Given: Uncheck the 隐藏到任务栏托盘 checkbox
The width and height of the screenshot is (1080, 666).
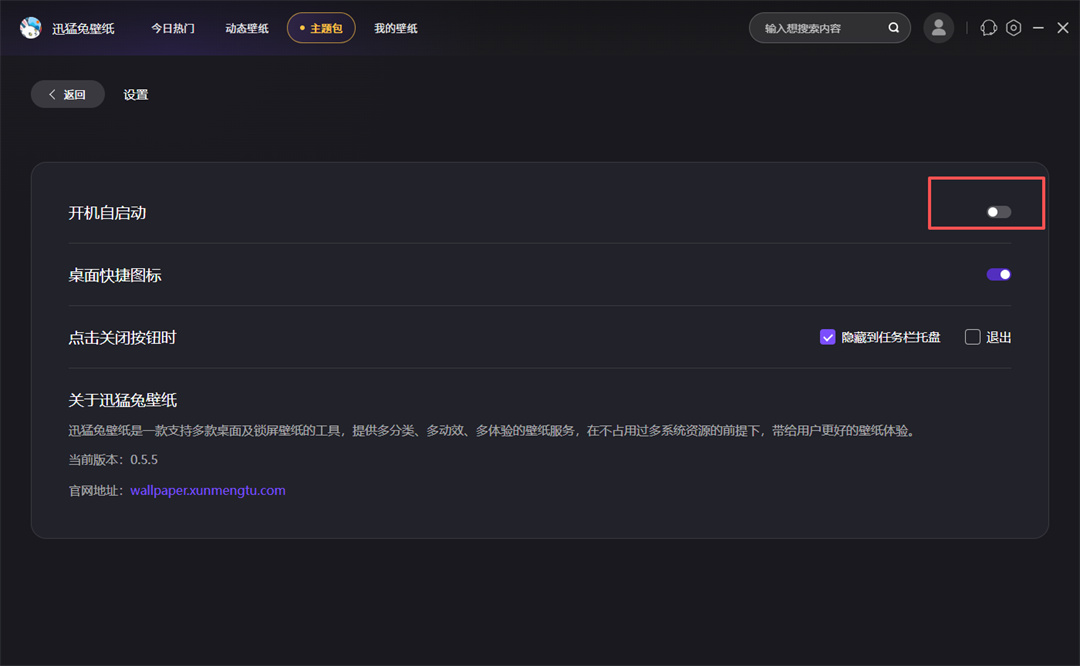Looking at the screenshot, I should click(x=827, y=337).
